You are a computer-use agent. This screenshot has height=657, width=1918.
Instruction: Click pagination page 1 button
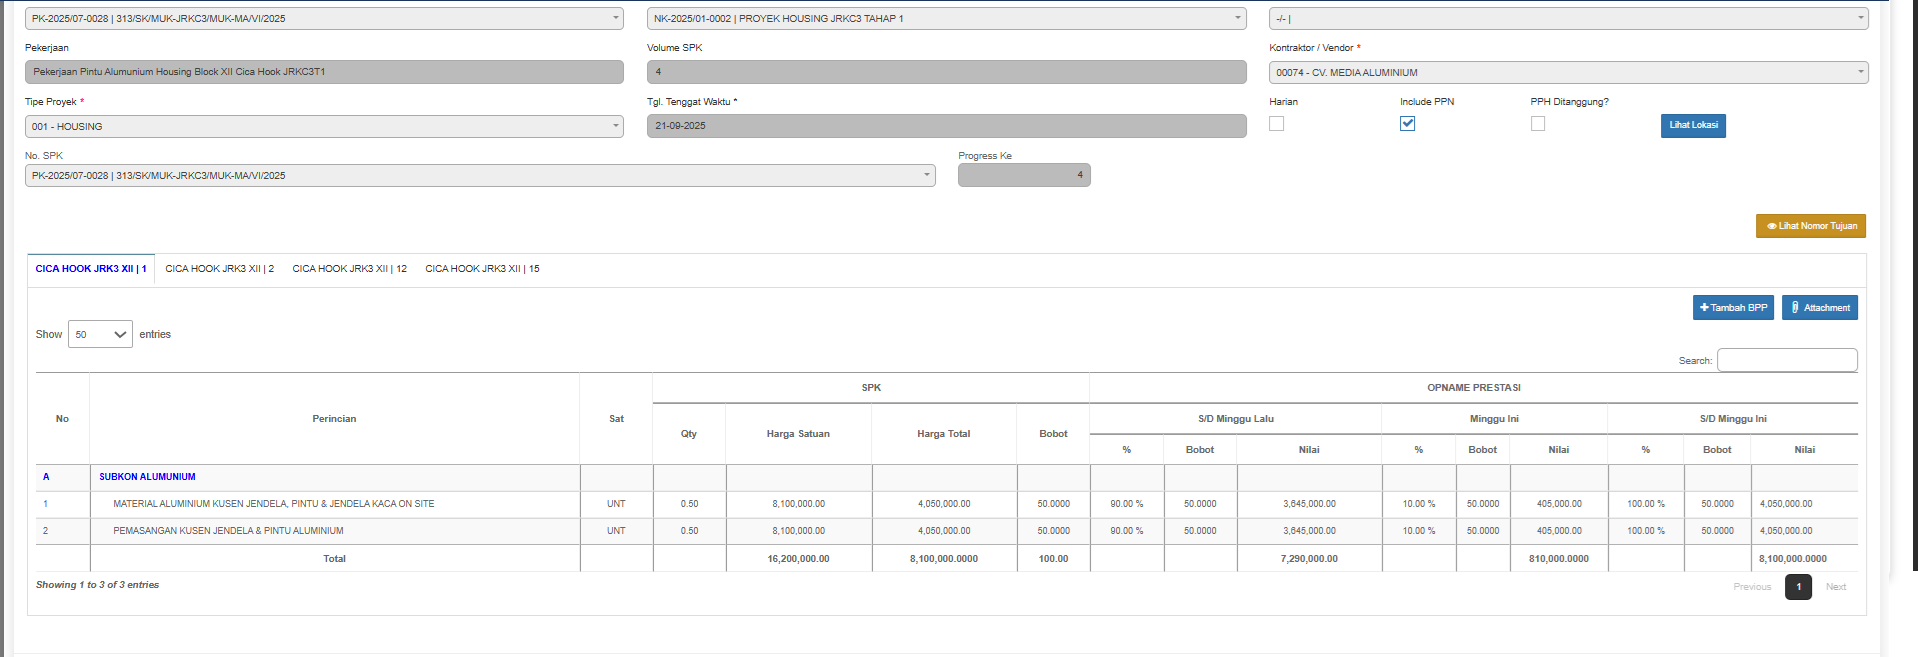tap(1798, 587)
